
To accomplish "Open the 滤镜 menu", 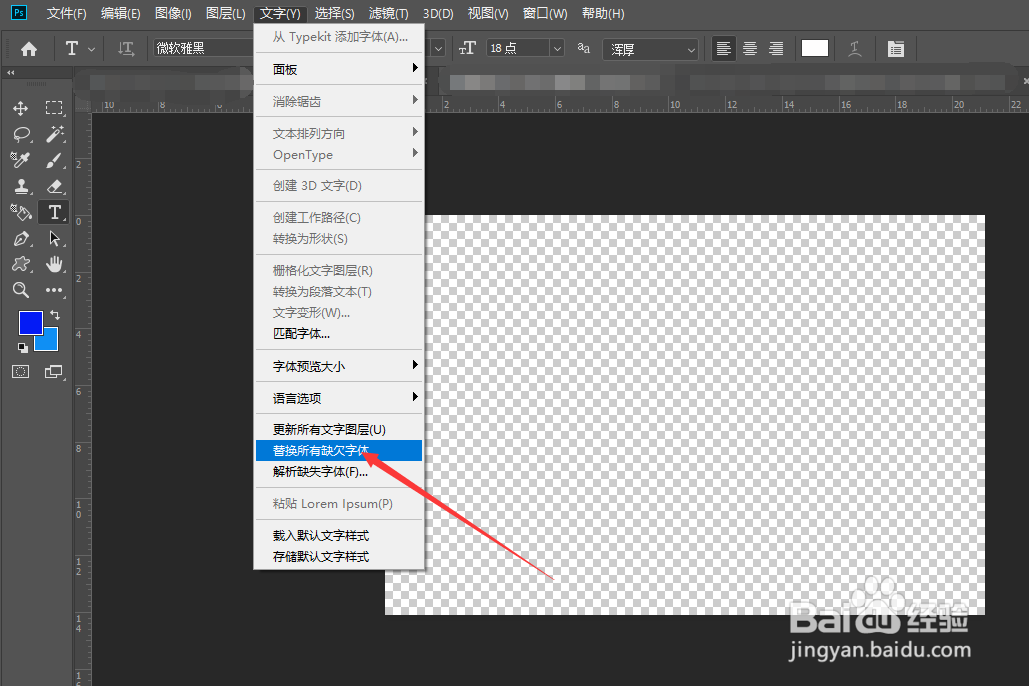I will coord(390,13).
